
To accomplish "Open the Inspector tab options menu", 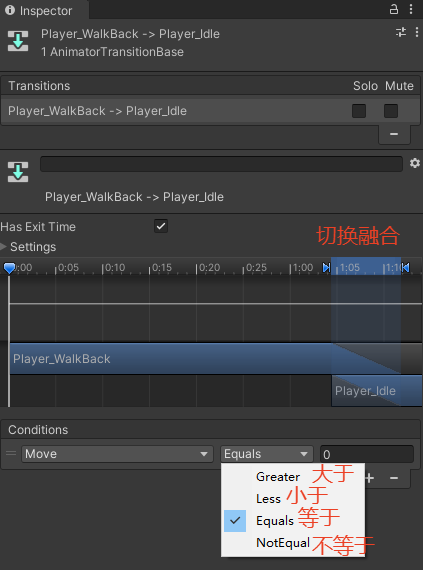I will (411, 9).
